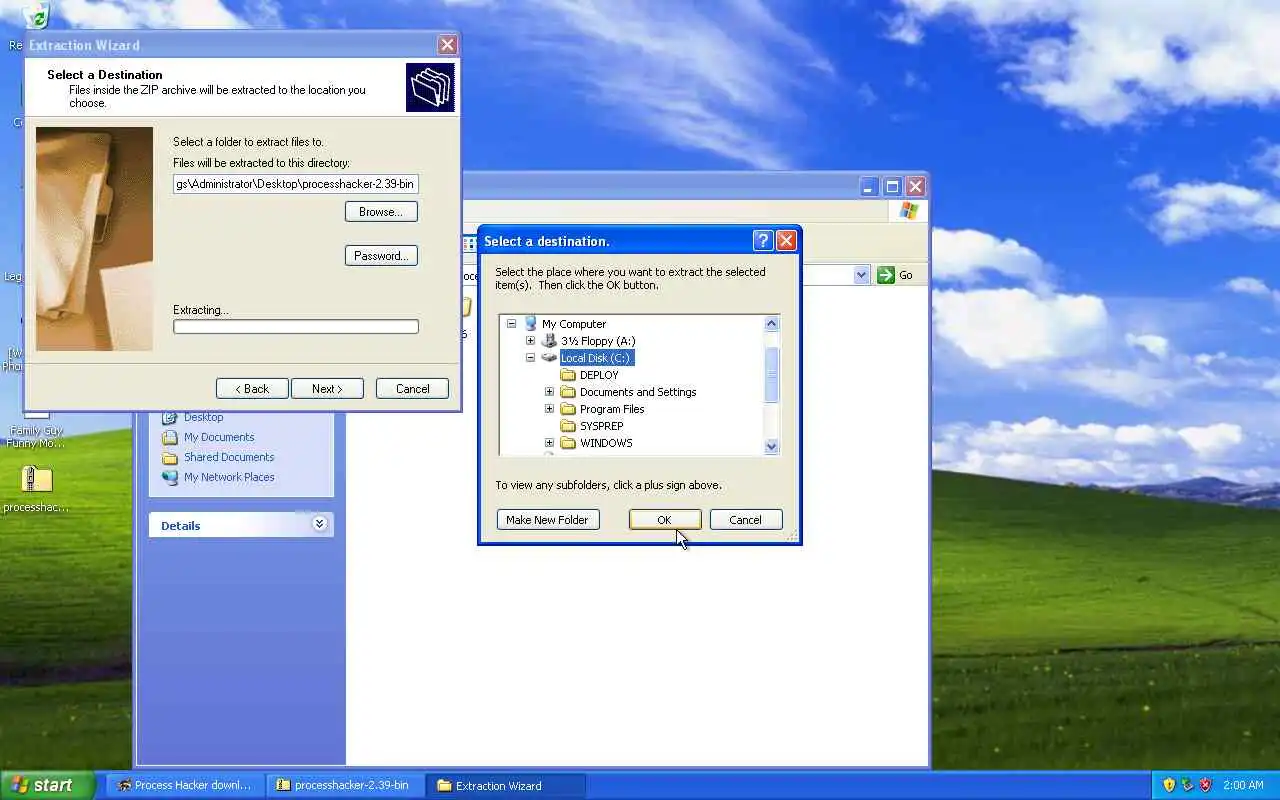The width and height of the screenshot is (1280, 800).
Task: Click the Make New Folder button
Action: point(547,520)
